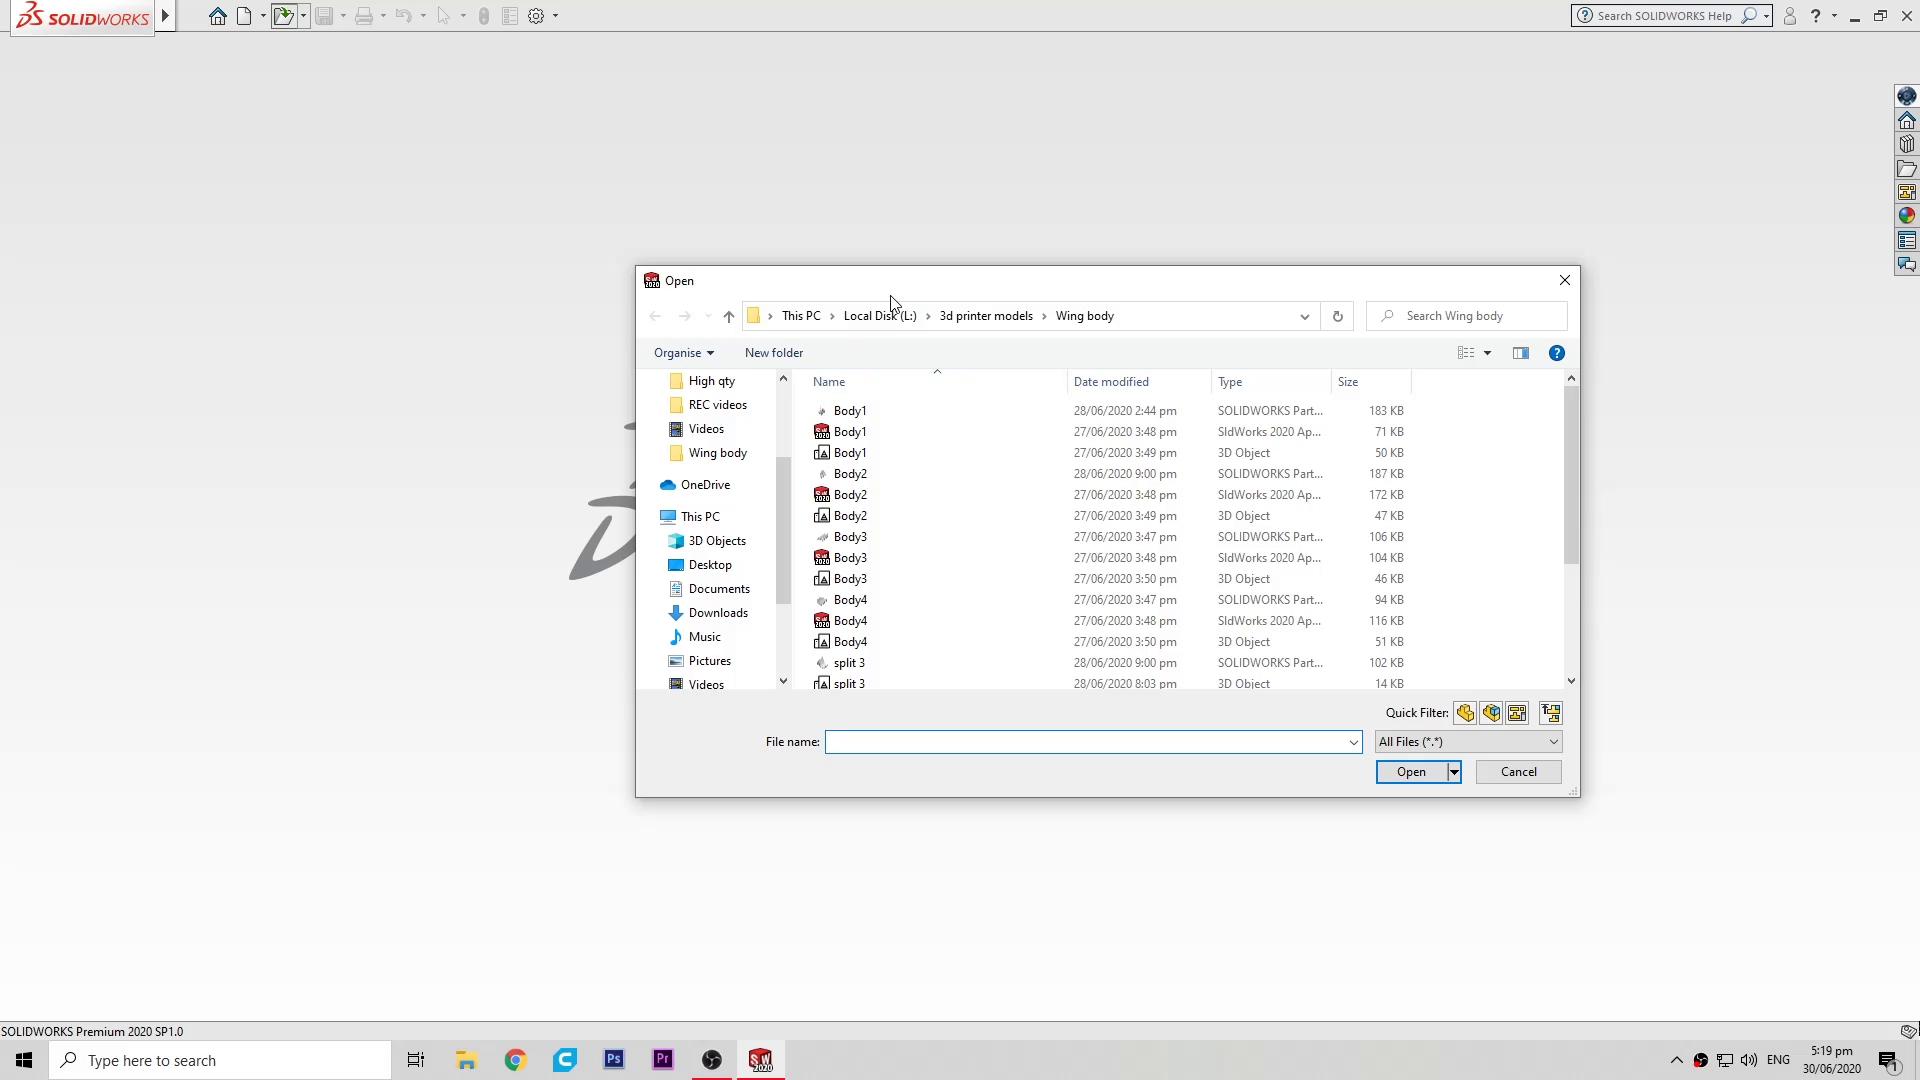Open File Explorer task pane tab
Viewport: 1920px width, 1080px height.
pyautogui.click(x=1907, y=168)
